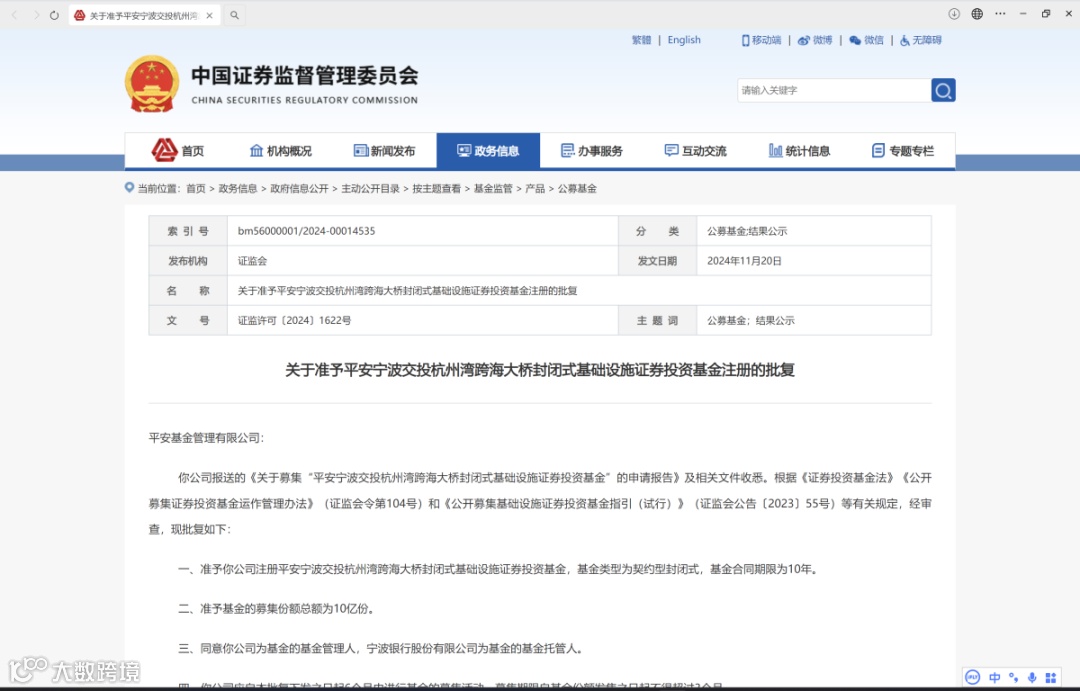
Task: Open the 微信 WeChat link
Action: (866, 40)
